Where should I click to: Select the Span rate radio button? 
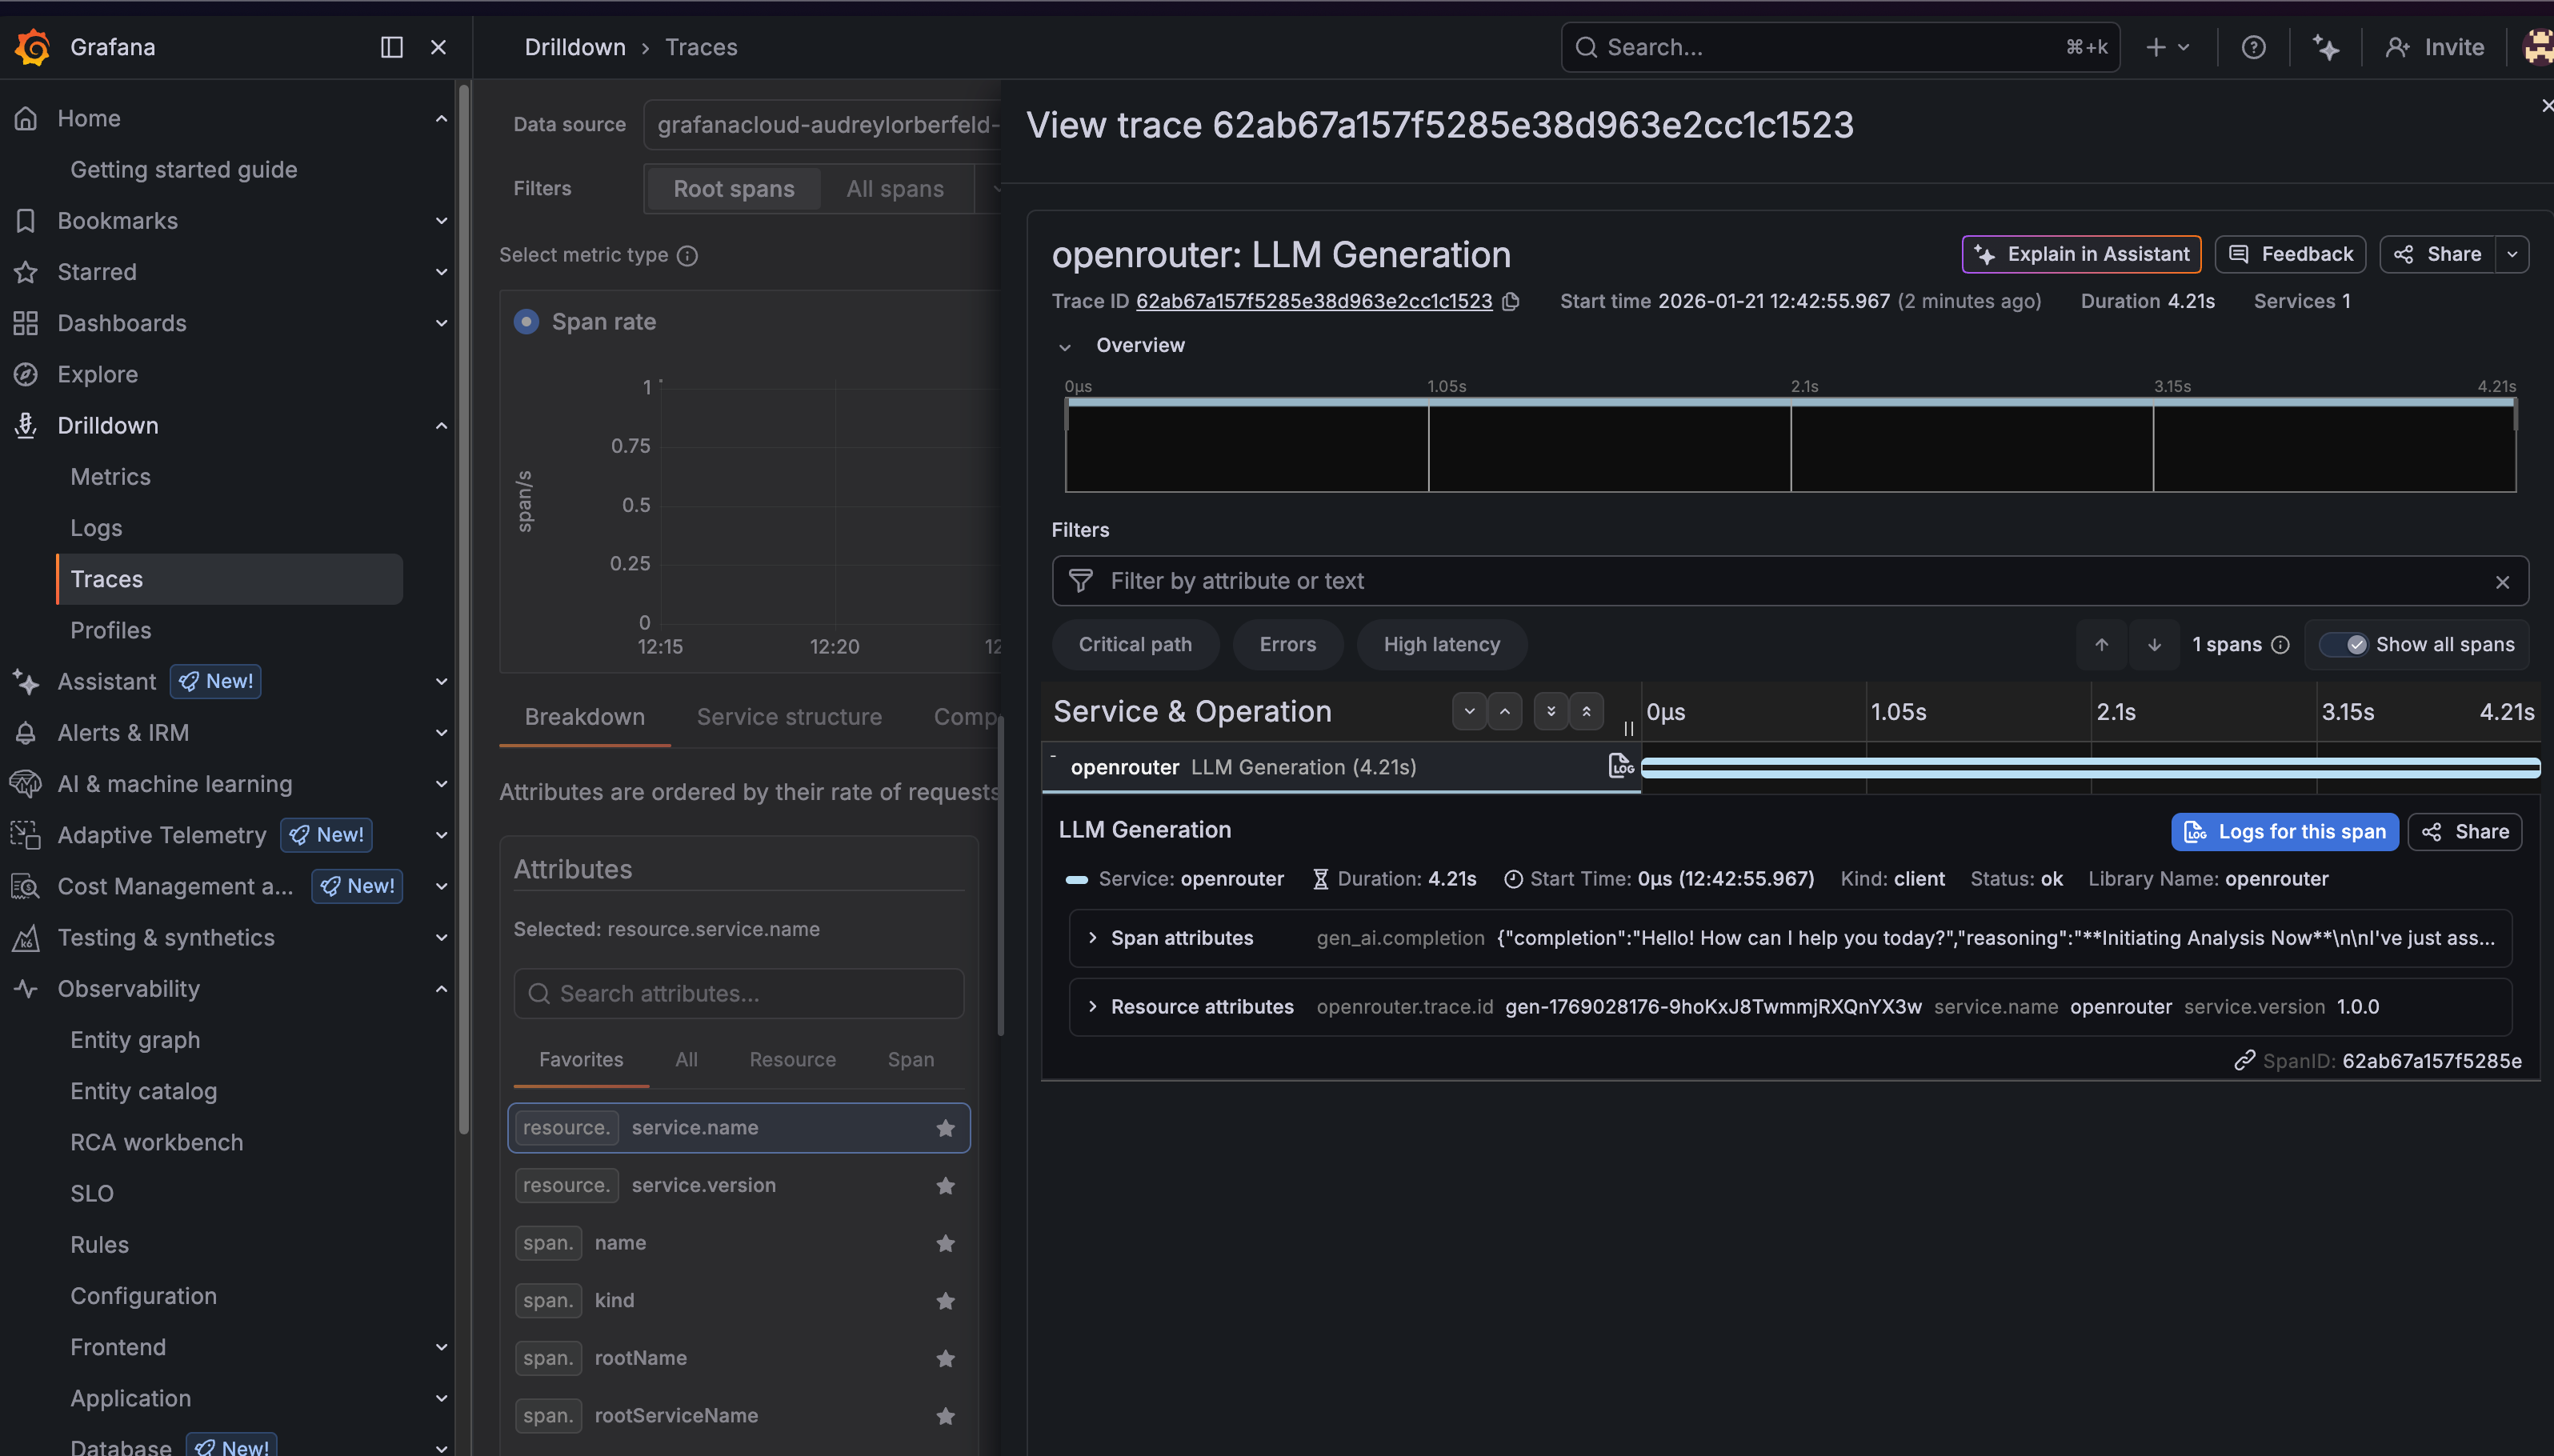pos(527,321)
